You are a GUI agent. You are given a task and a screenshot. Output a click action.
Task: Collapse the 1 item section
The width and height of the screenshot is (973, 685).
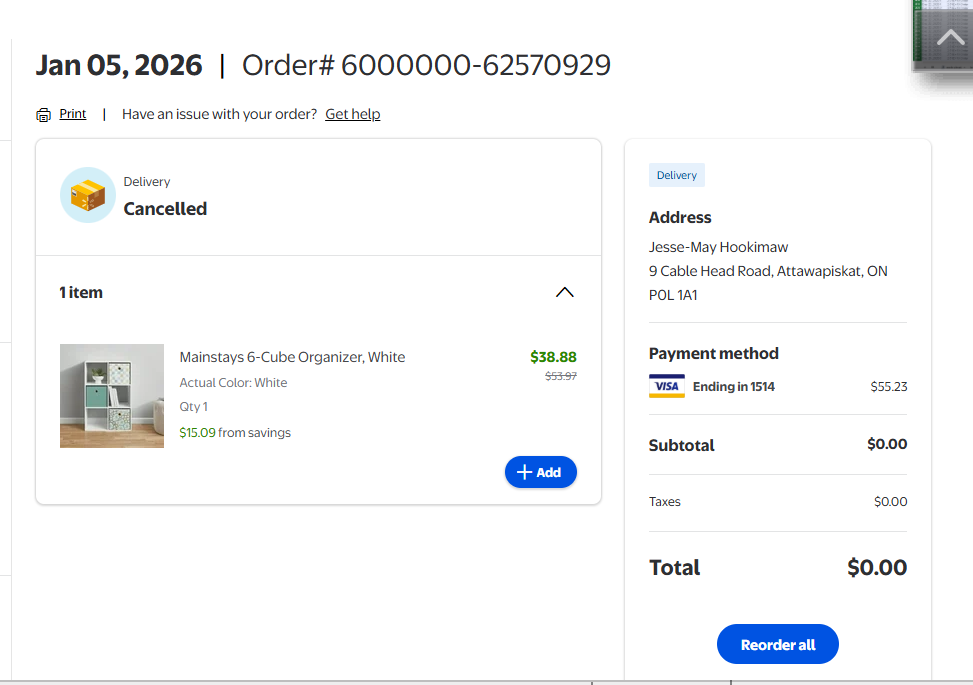tap(565, 293)
